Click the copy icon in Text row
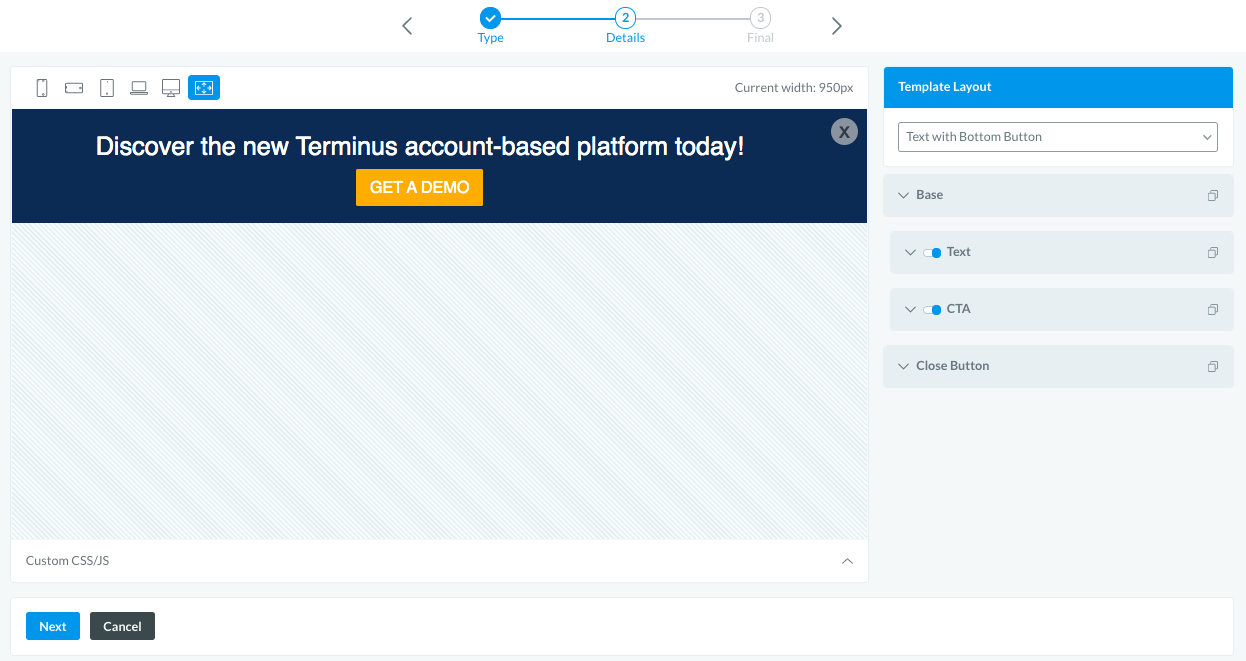Image resolution: width=1246 pixels, height=661 pixels. (1213, 253)
